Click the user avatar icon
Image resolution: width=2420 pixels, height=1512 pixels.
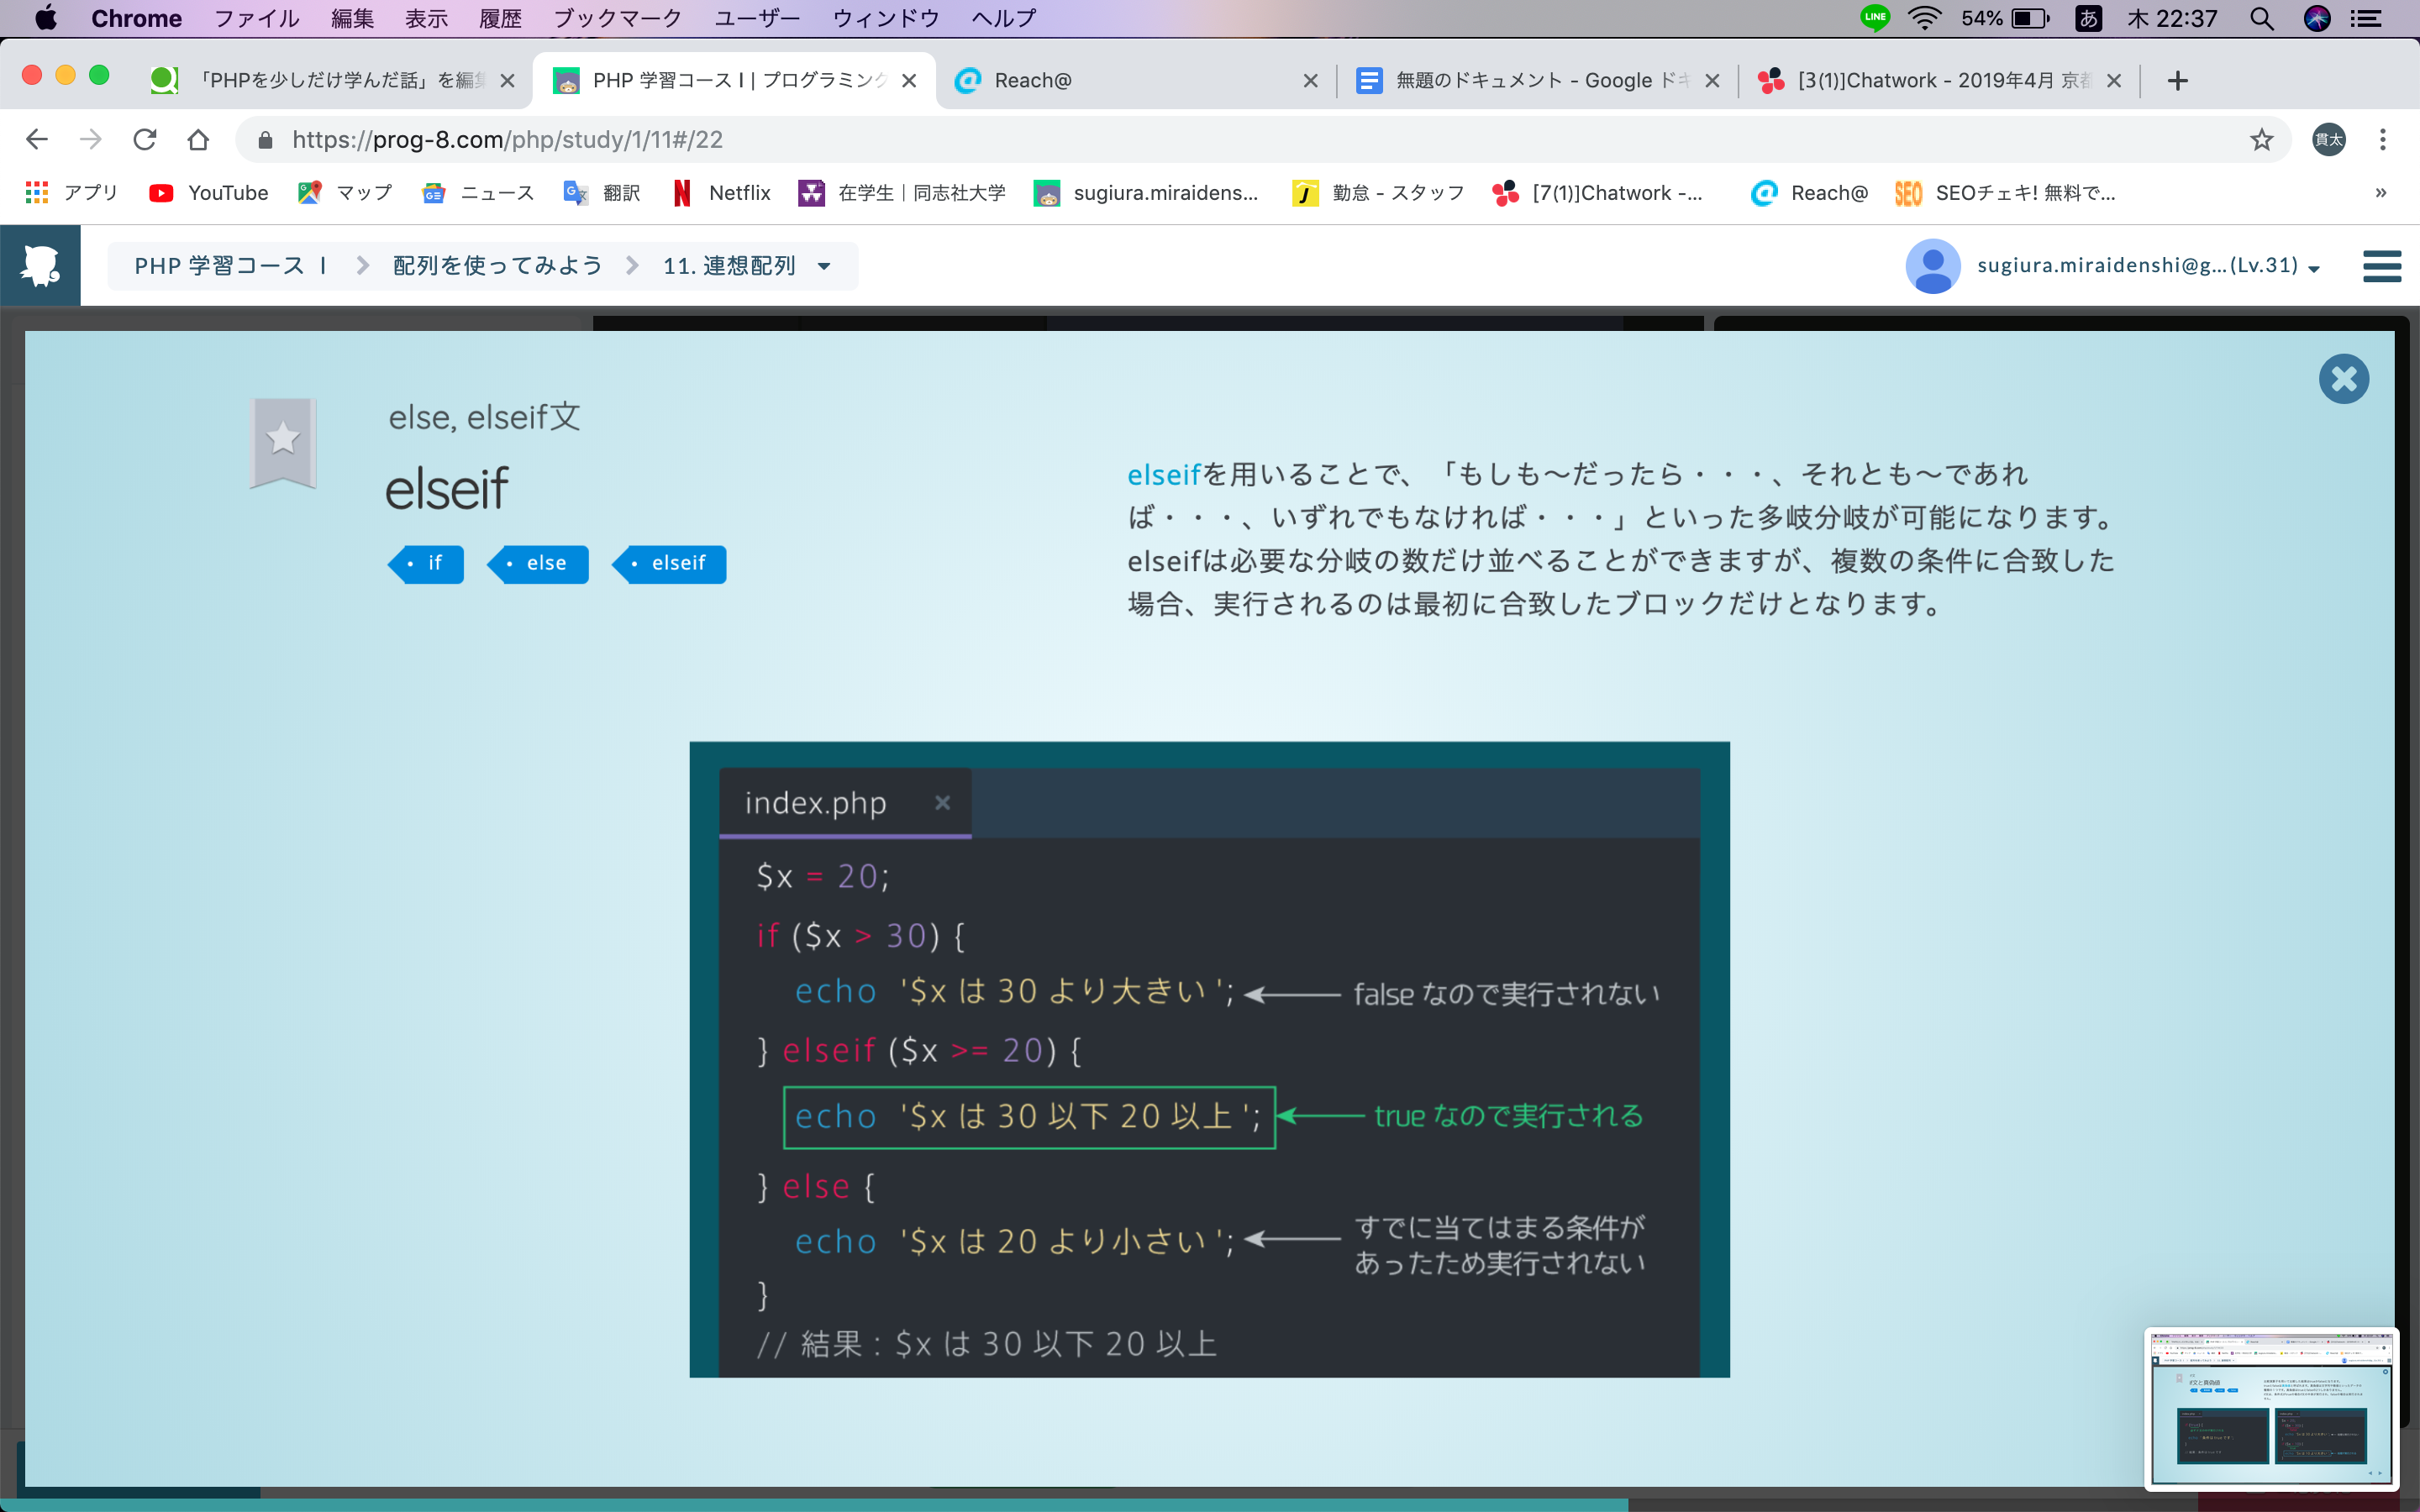1932,266
